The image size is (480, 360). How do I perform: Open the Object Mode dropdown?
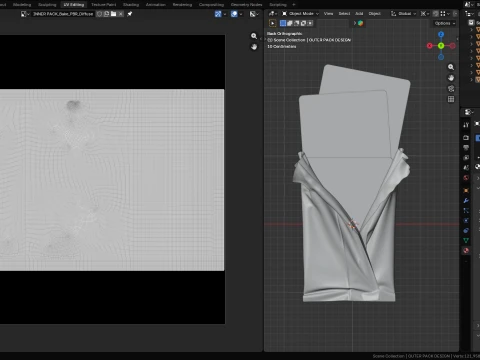tap(301, 14)
